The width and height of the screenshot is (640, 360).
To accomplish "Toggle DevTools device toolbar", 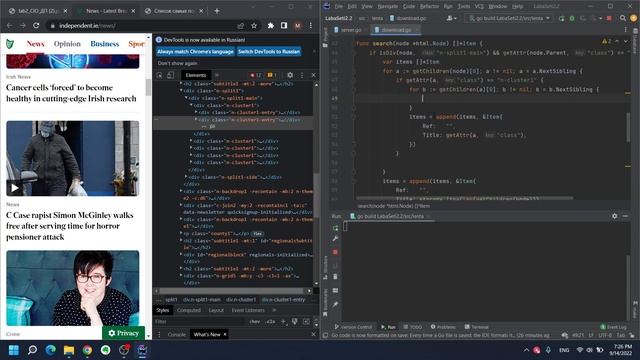I will (x=170, y=75).
